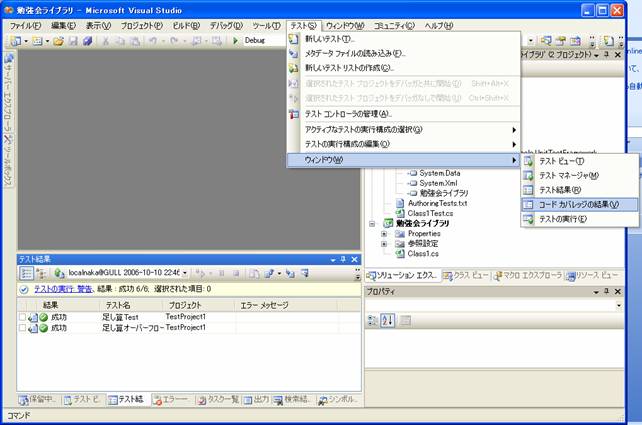This screenshot has height=425, width=642.
Task: Expand the Properties node under 勉強会ライブラリ
Action: tap(385, 234)
